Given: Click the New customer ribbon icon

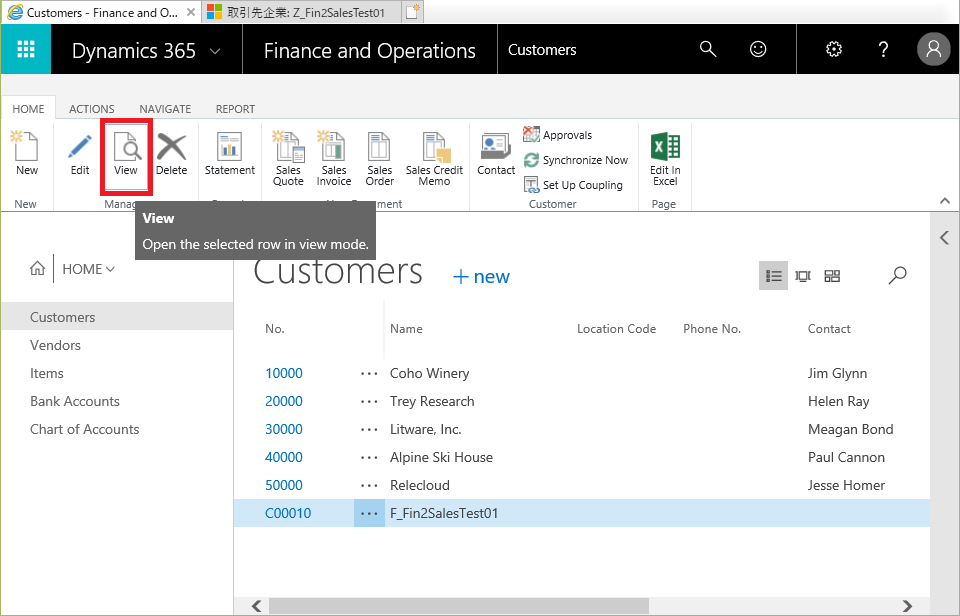Looking at the screenshot, I should click(26, 153).
